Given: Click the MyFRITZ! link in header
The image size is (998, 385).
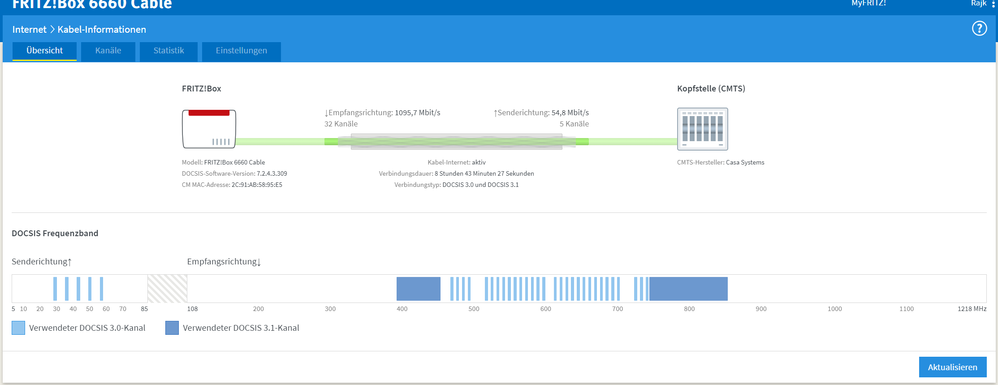Looking at the screenshot, I should tap(869, 3).
